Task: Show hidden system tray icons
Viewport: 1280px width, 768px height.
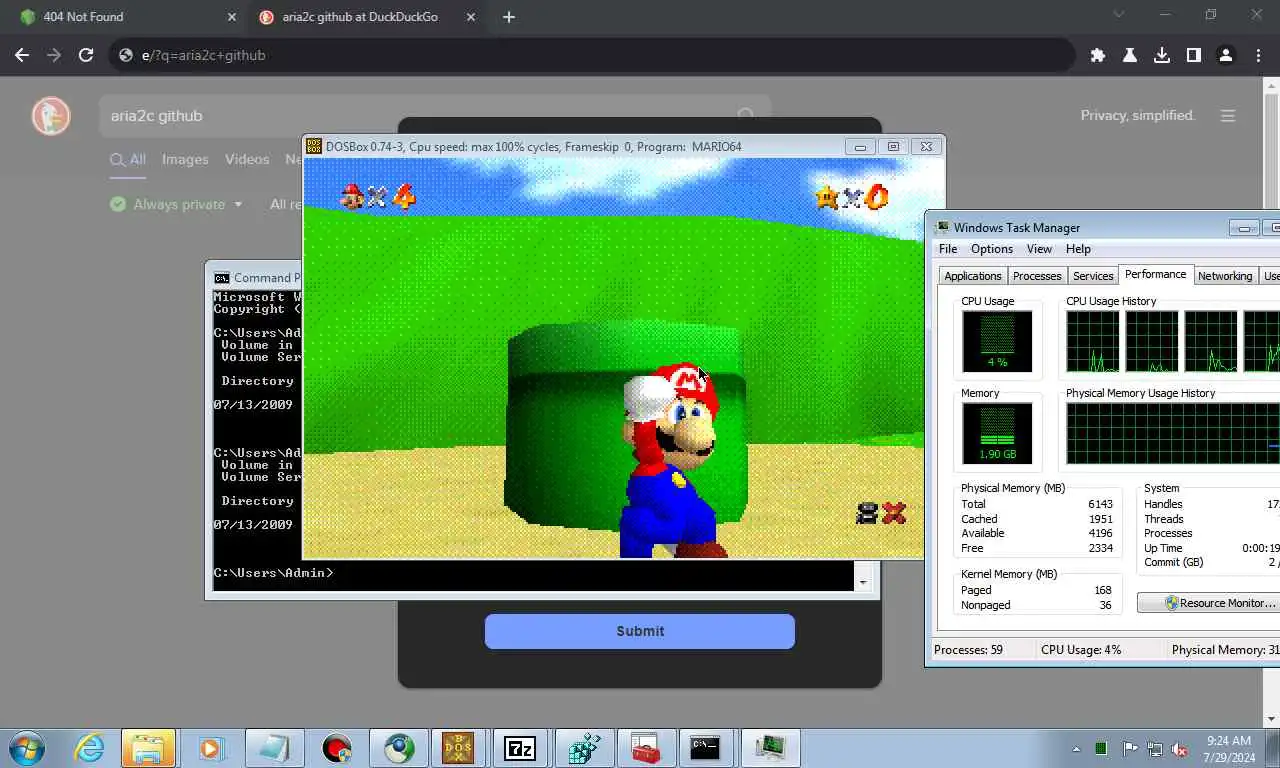Action: click(x=1076, y=749)
